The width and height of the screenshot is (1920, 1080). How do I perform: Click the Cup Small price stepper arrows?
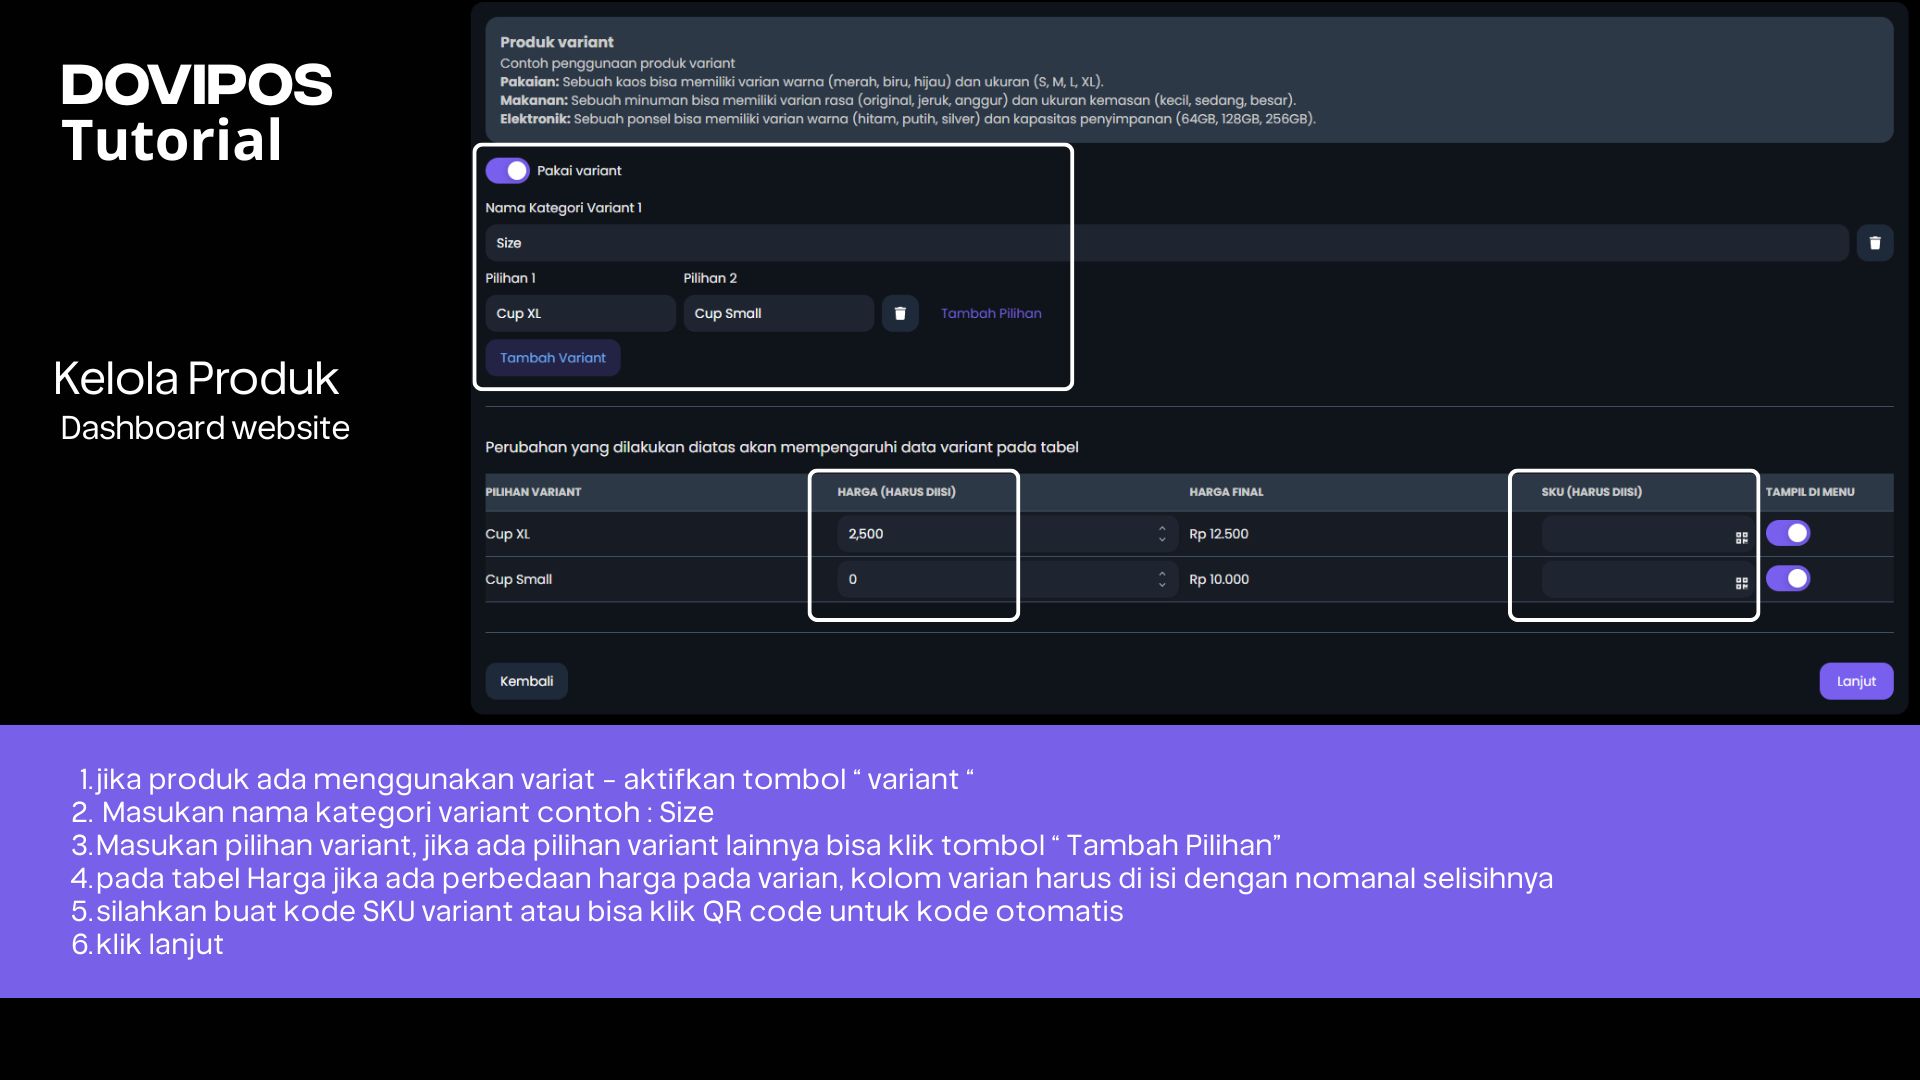1161,579
